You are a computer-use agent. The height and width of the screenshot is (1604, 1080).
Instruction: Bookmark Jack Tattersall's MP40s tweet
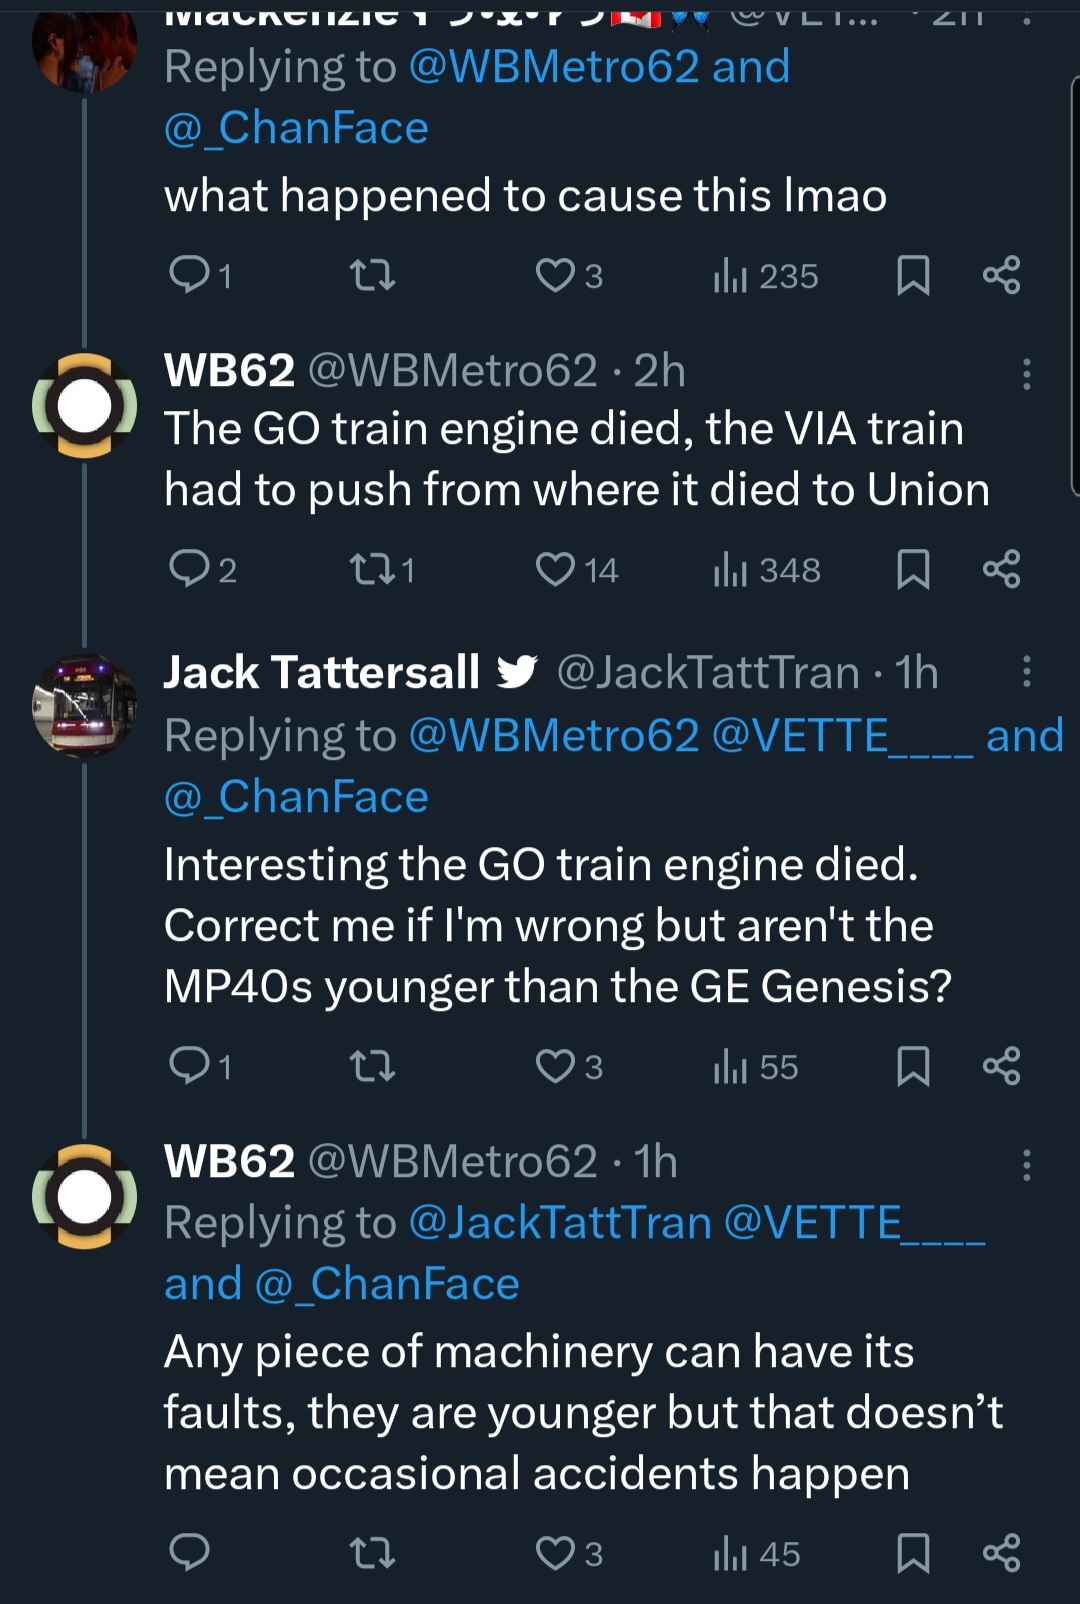pos(913,1066)
